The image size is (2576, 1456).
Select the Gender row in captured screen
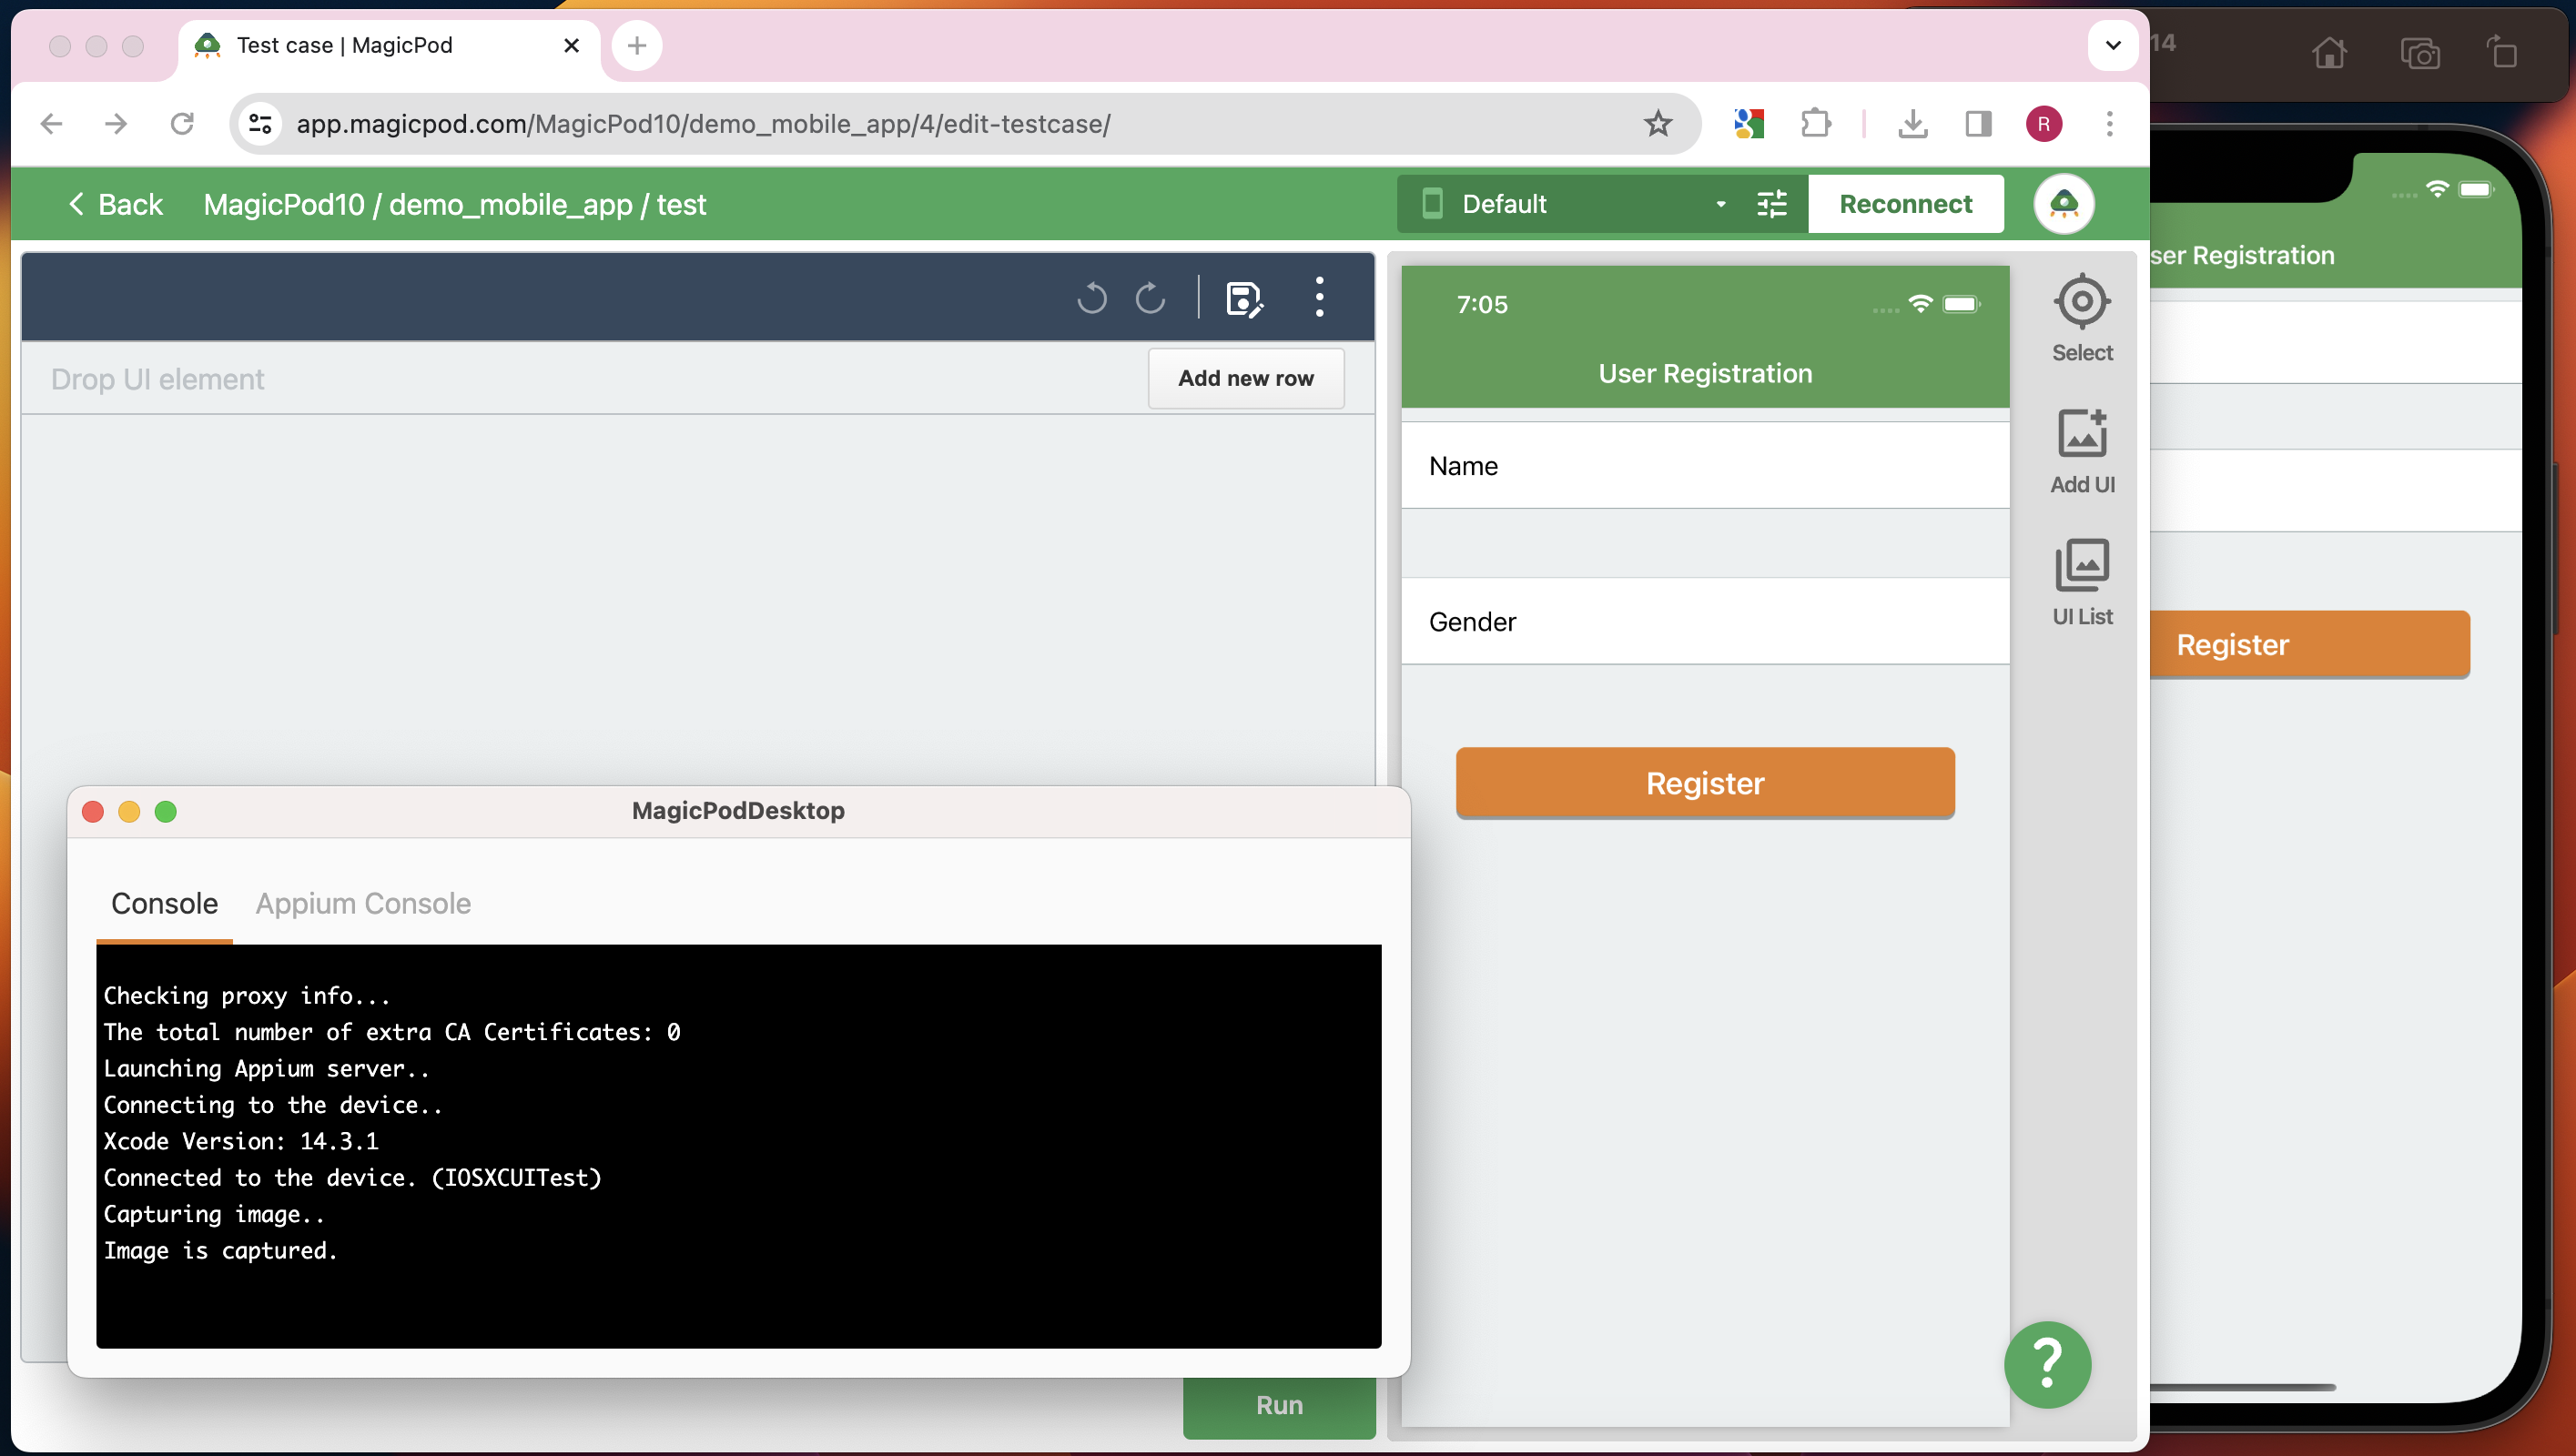(1705, 622)
